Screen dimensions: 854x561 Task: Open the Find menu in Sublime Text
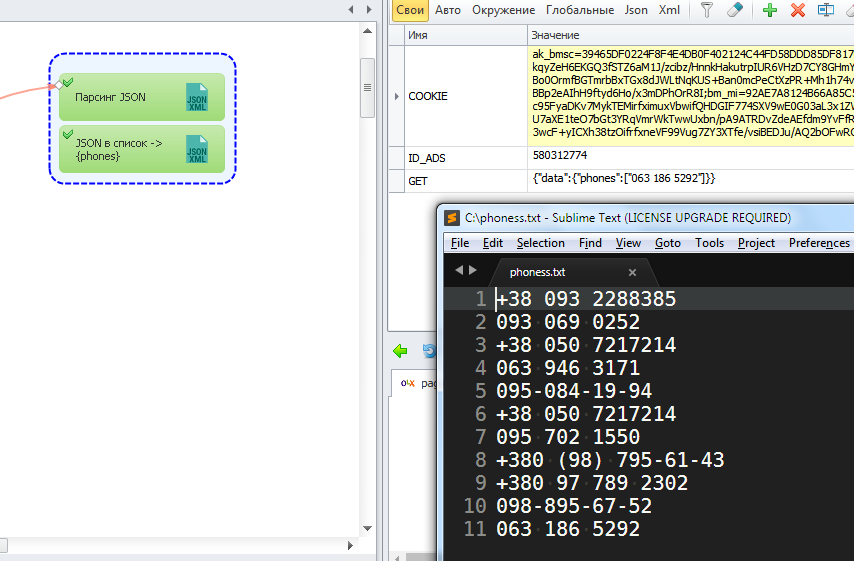[x=590, y=243]
